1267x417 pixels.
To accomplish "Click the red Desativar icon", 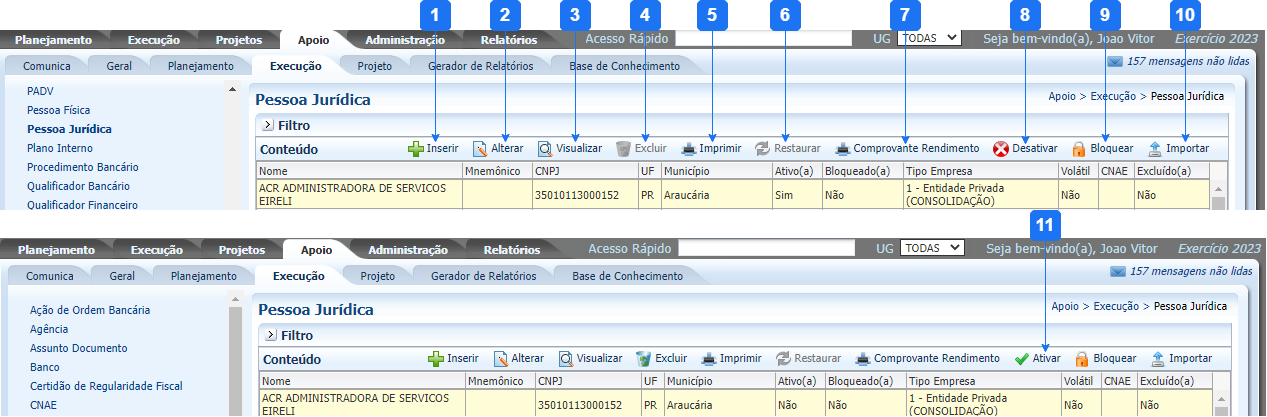I will point(1000,149).
